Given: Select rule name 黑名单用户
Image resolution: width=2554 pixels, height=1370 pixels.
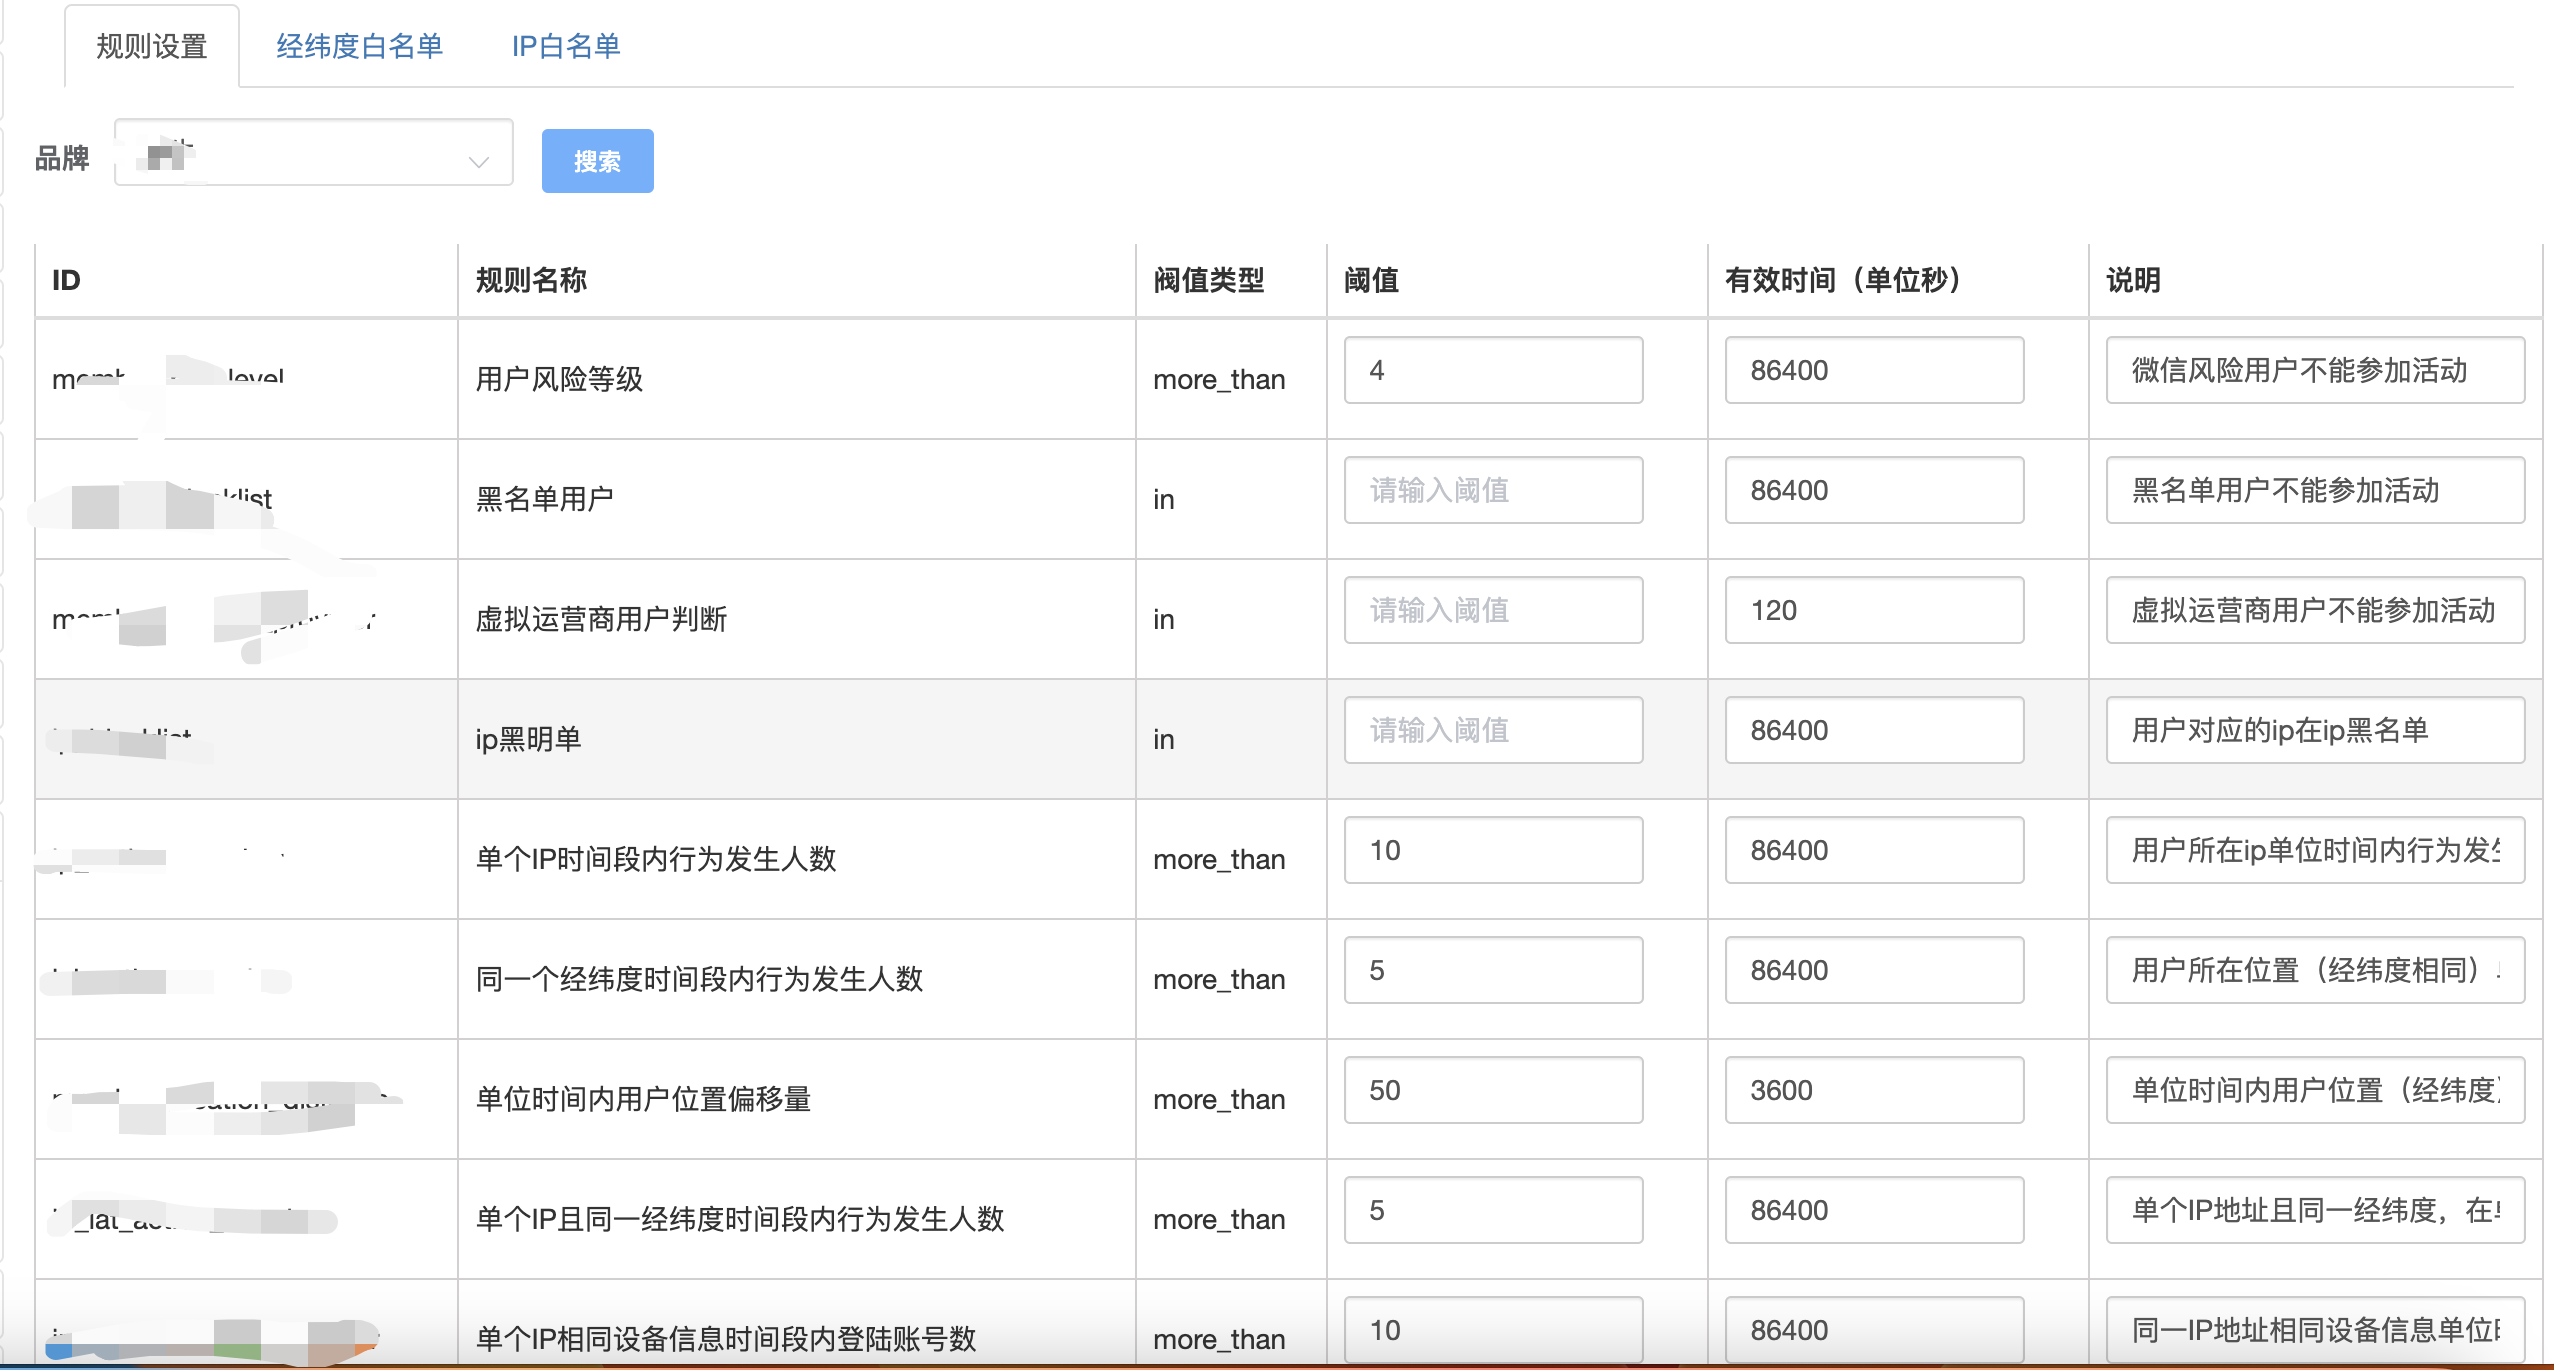Looking at the screenshot, I should pos(545,499).
